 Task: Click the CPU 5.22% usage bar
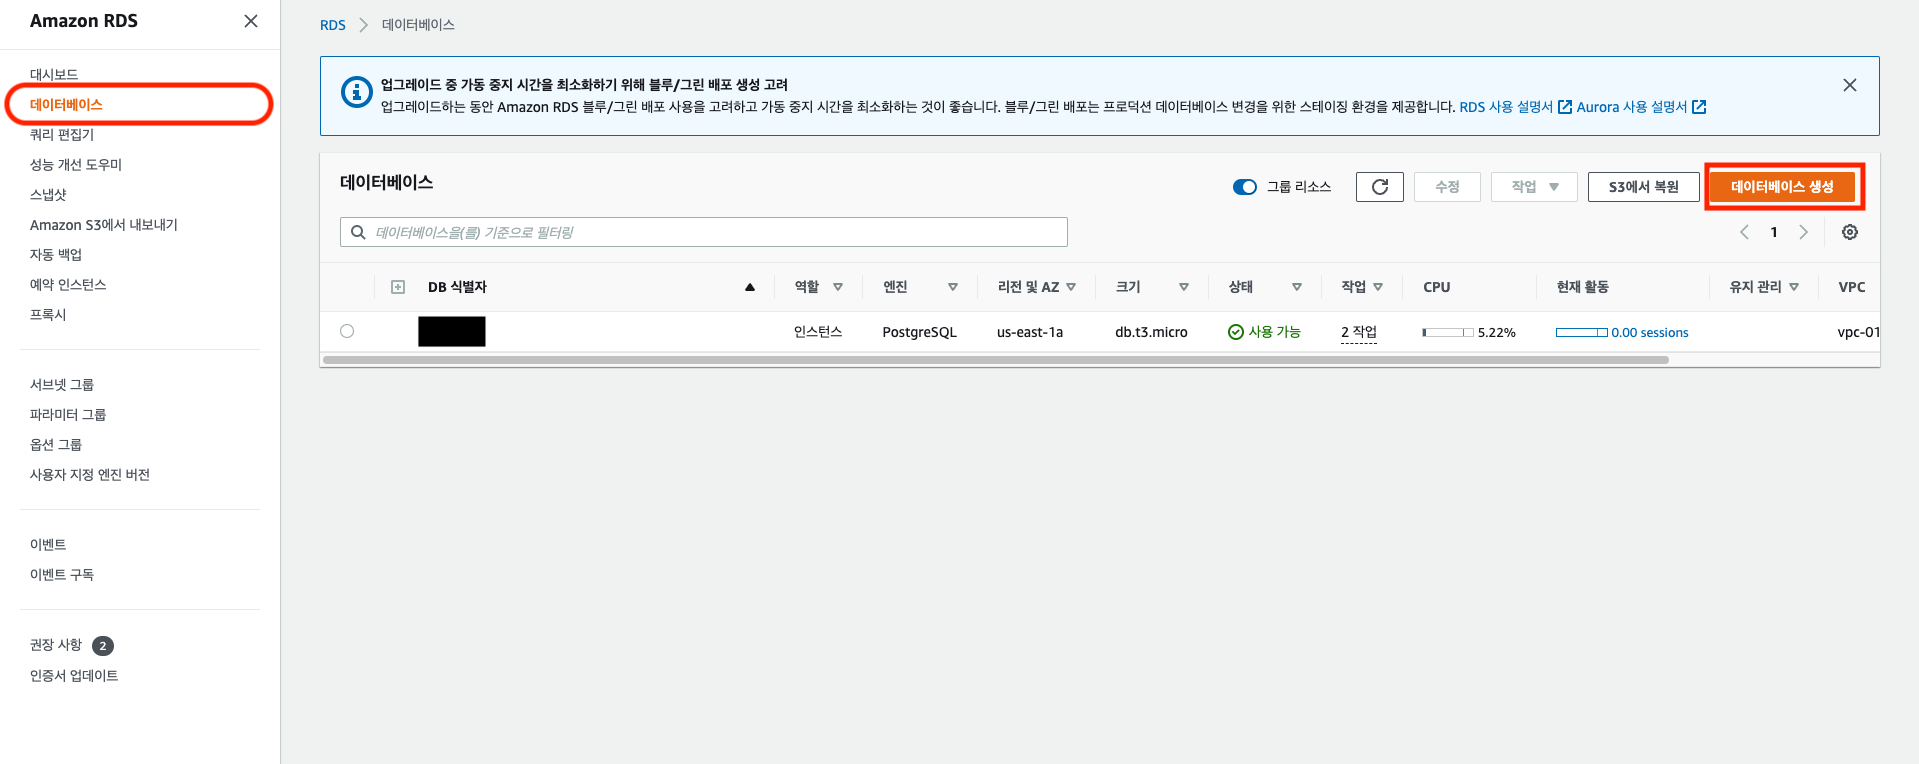pos(1448,332)
